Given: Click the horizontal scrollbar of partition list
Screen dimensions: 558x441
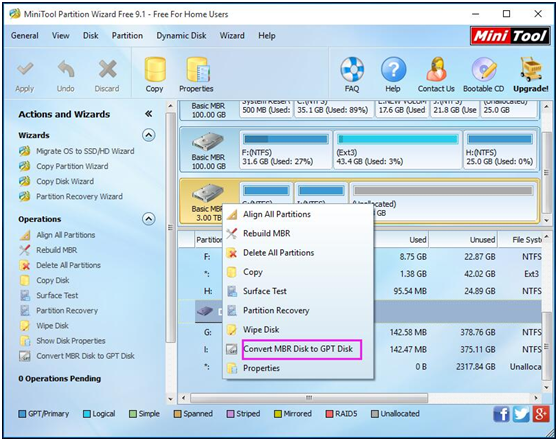Looking at the screenshot, I should [x=309, y=398].
